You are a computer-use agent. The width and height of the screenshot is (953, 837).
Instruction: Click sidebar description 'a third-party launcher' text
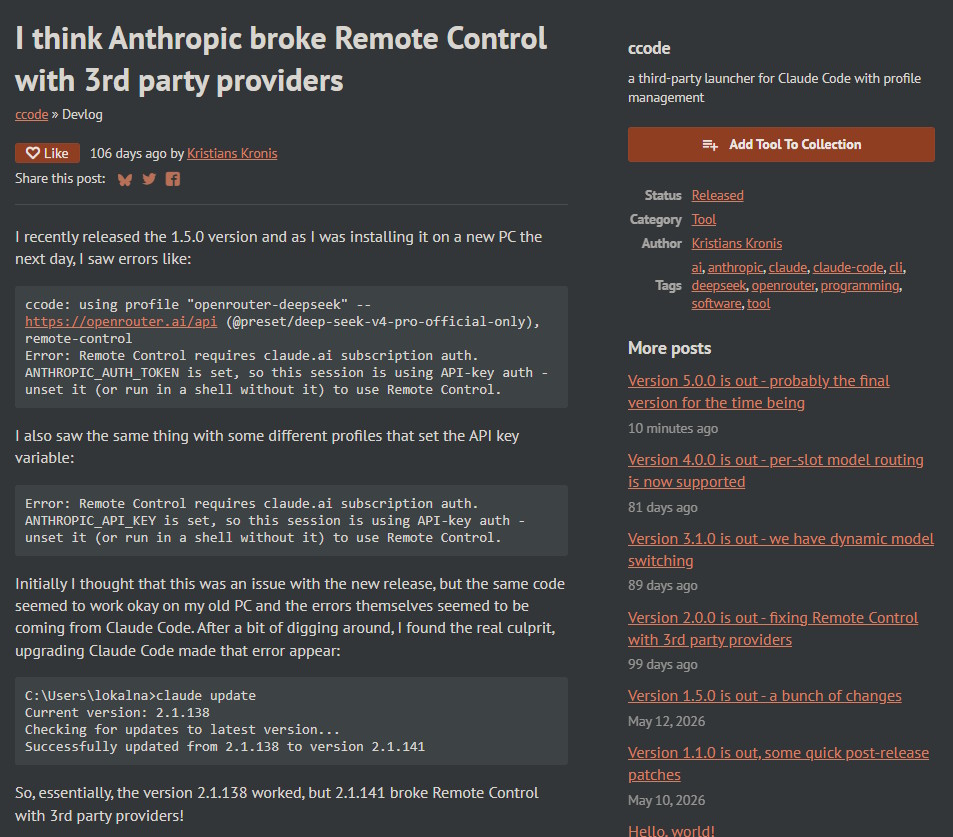click(774, 88)
